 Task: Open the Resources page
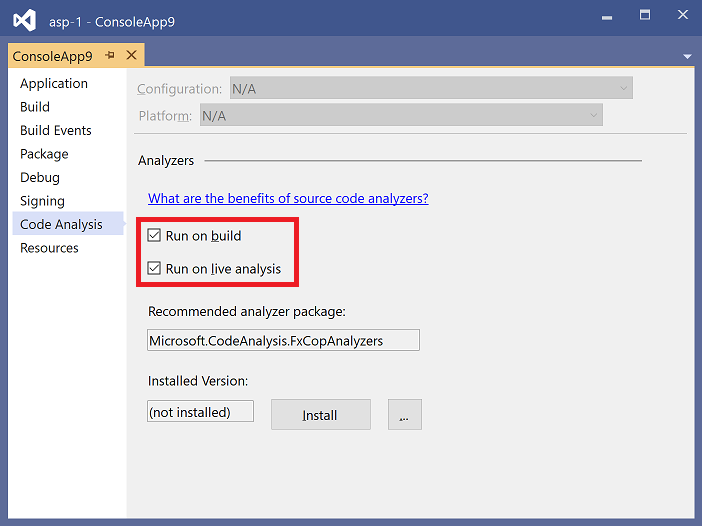tap(49, 248)
